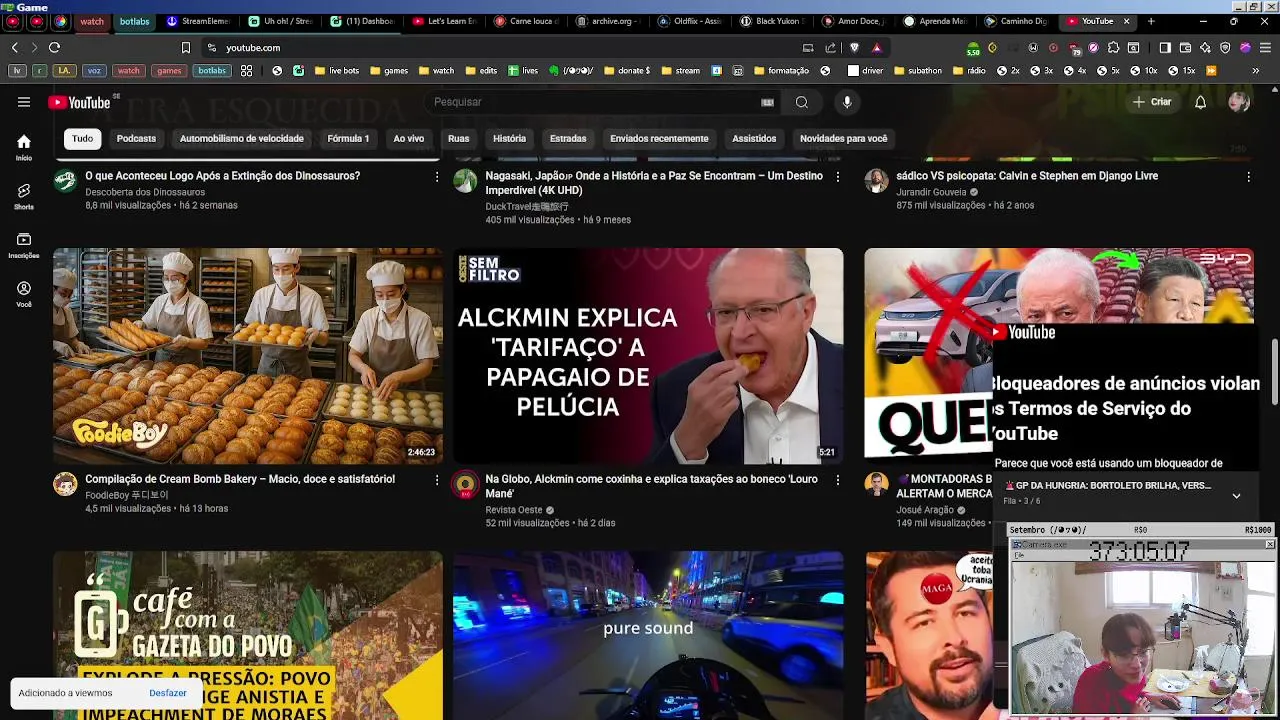1280x720 pixels.
Task: Open the on-screen keyboard in search box
Action: pos(767,102)
